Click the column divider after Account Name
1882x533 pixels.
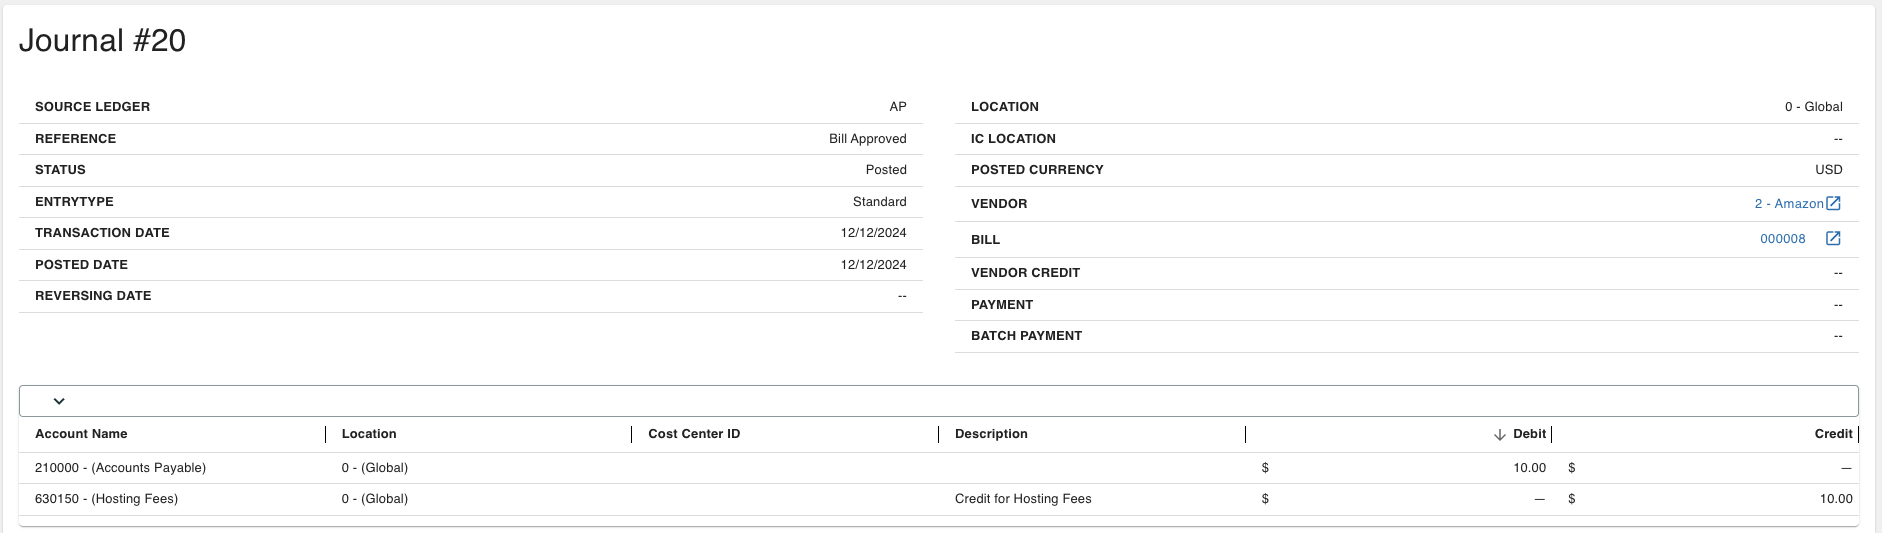pyautogui.click(x=326, y=434)
